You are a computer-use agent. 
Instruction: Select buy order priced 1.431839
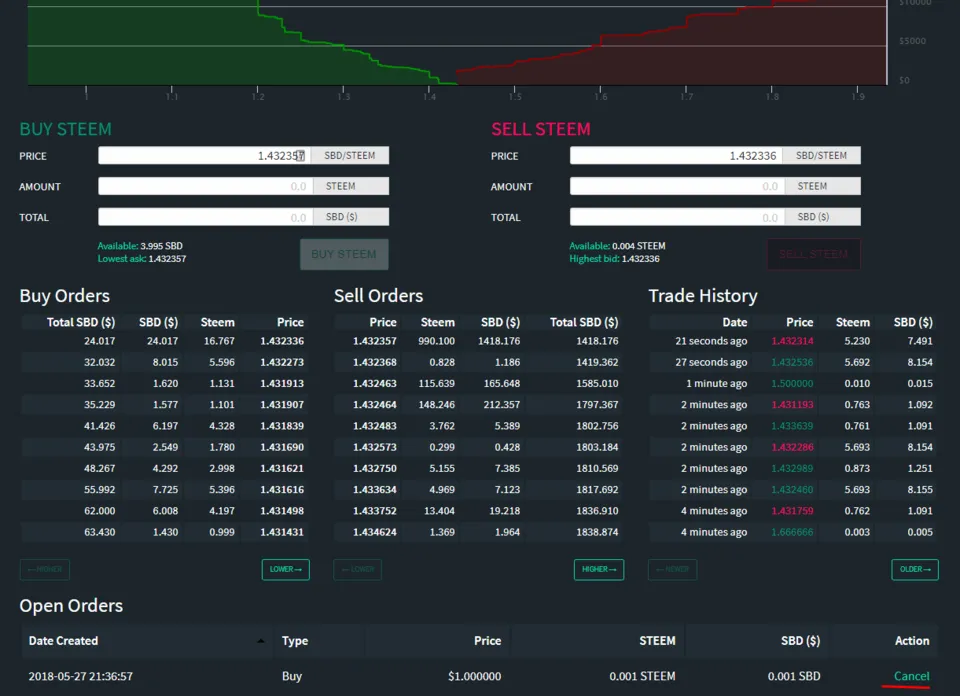tap(164, 426)
